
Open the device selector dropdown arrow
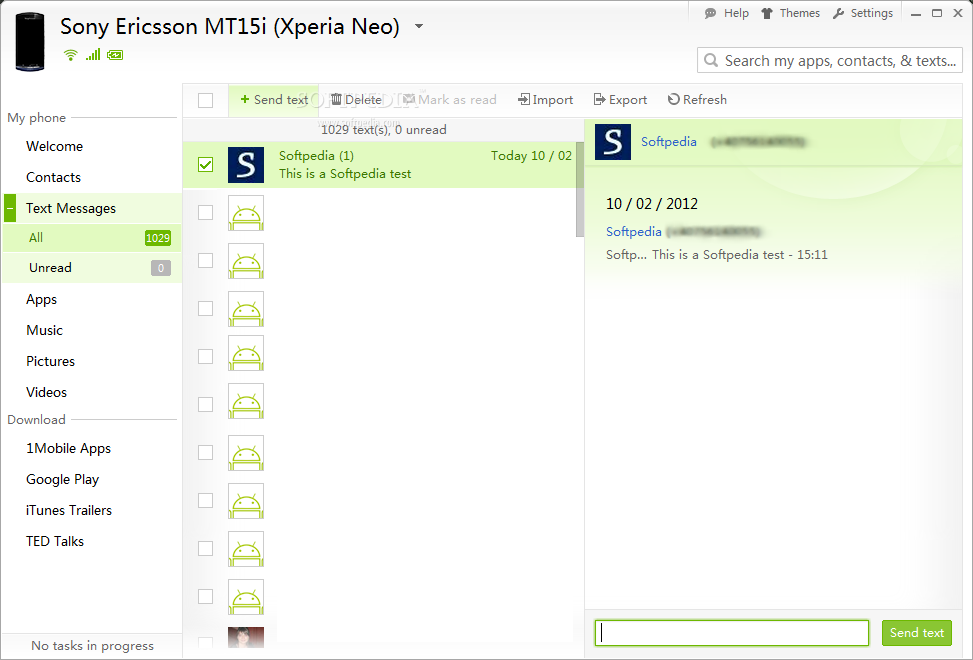419,26
